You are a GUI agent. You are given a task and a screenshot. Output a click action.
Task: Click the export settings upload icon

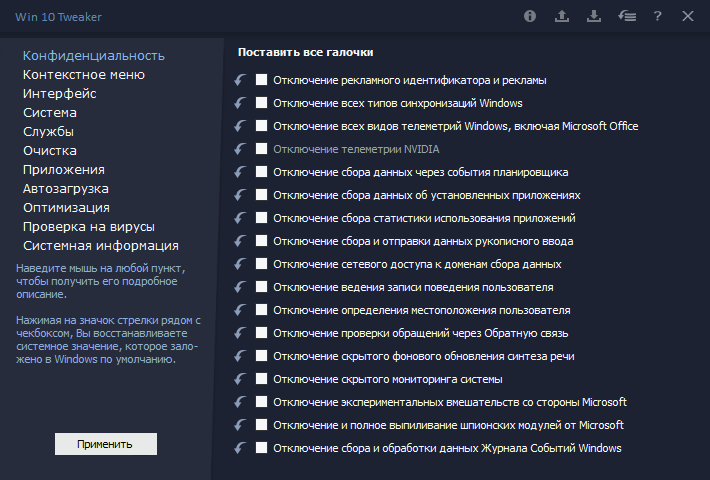(562, 16)
